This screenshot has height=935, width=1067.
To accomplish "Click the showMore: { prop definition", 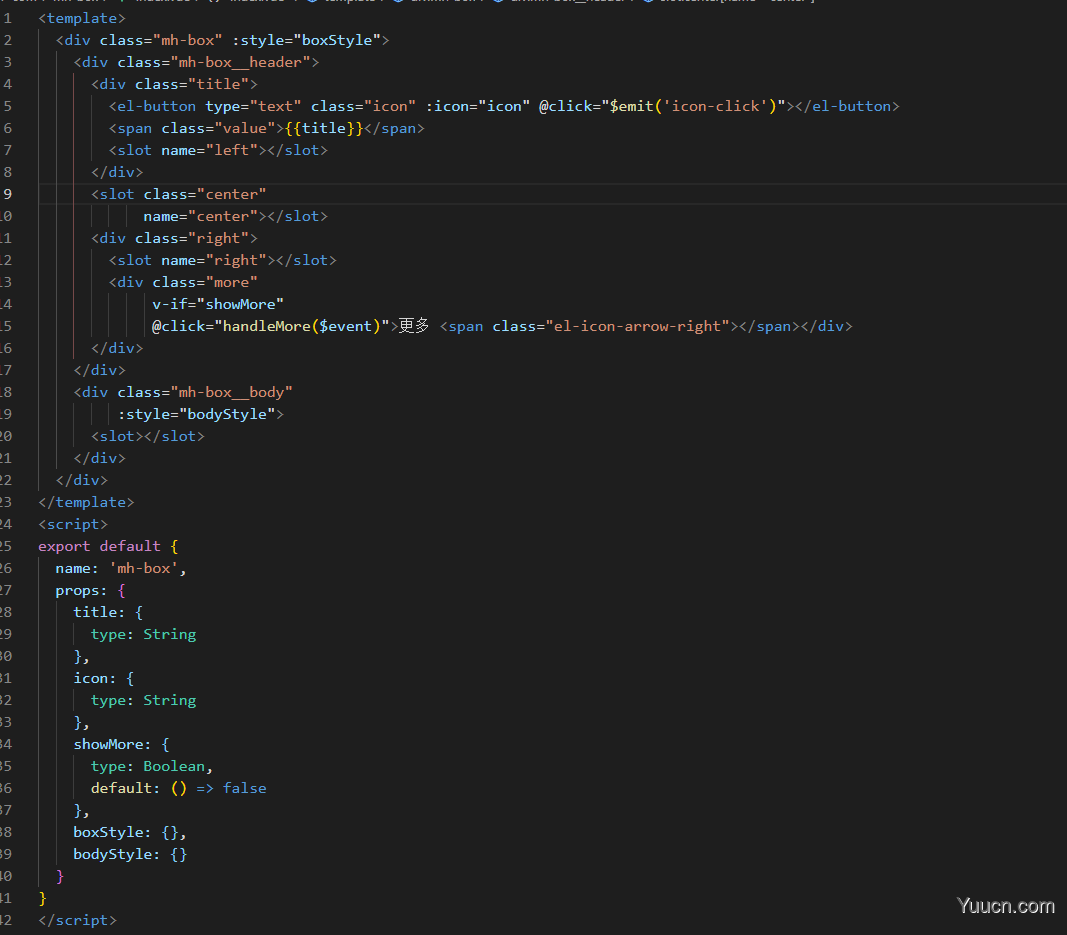I will pyautogui.click(x=121, y=744).
